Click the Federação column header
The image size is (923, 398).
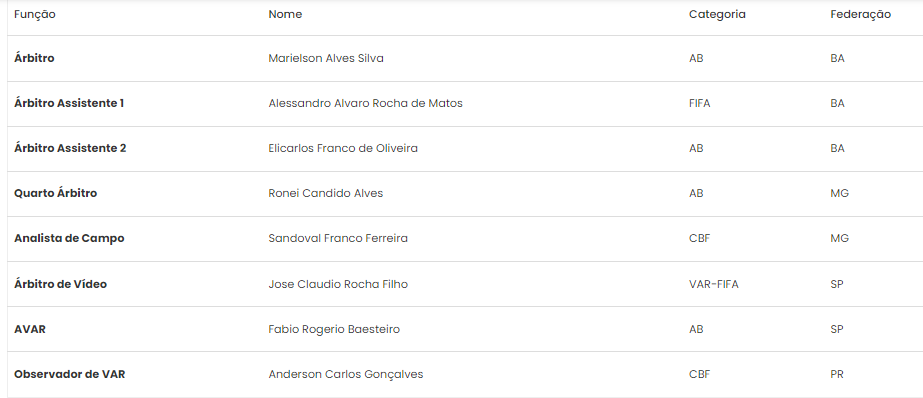860,15
